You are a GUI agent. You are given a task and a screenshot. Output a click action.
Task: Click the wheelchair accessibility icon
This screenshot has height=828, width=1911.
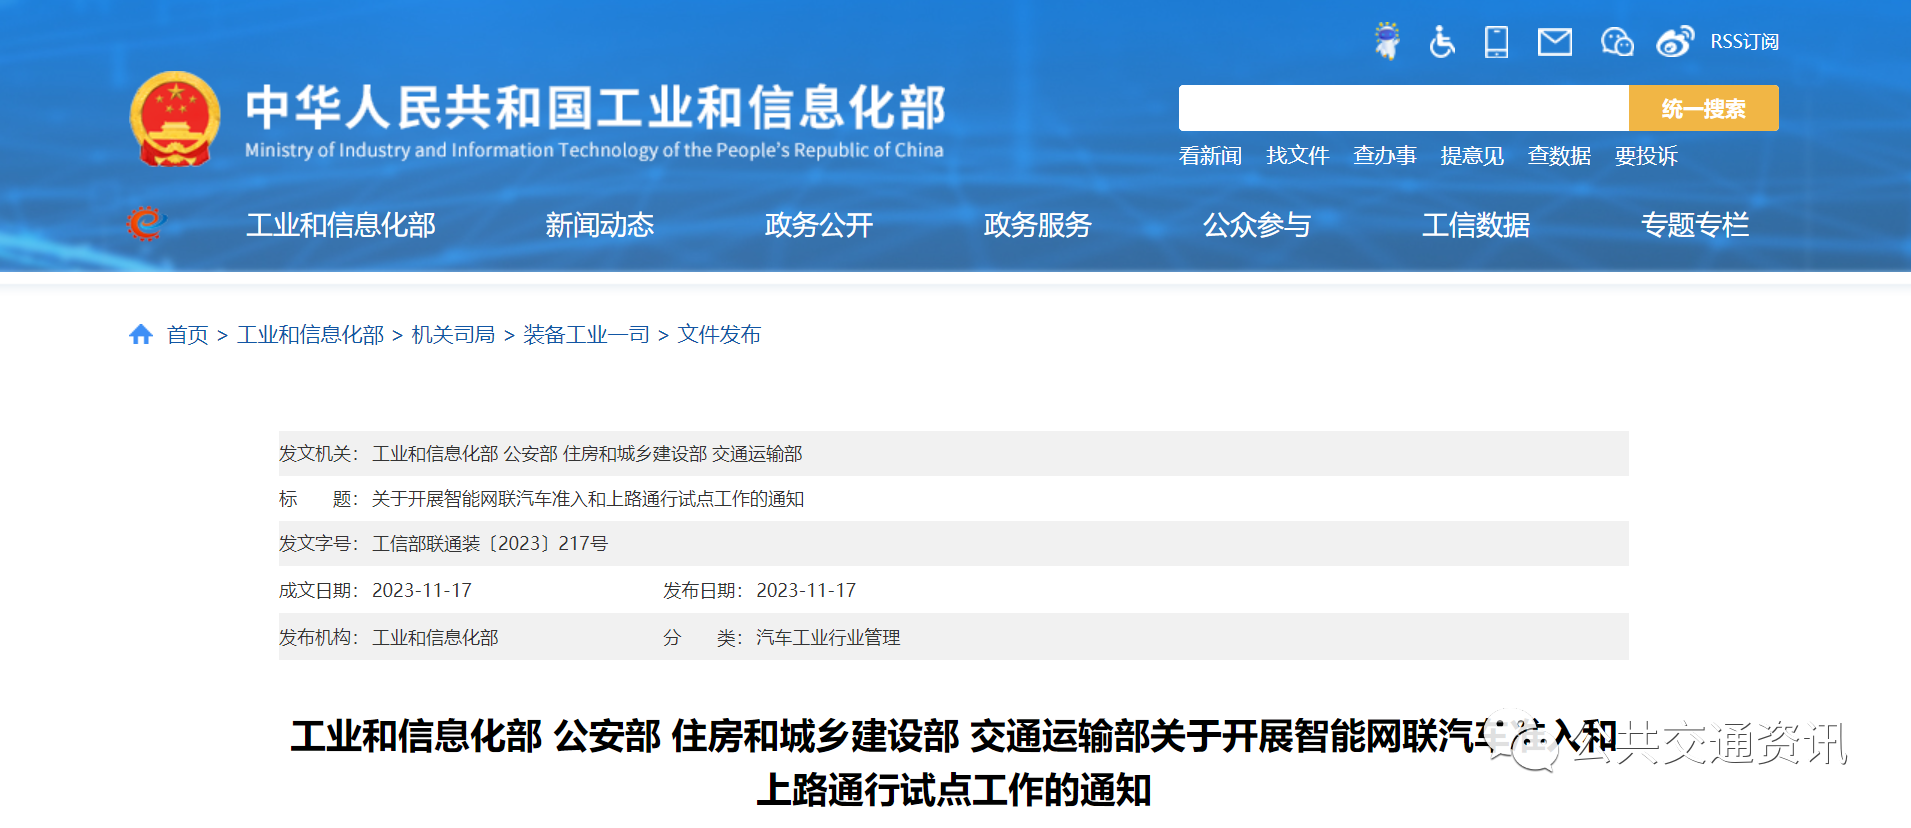point(1441,41)
